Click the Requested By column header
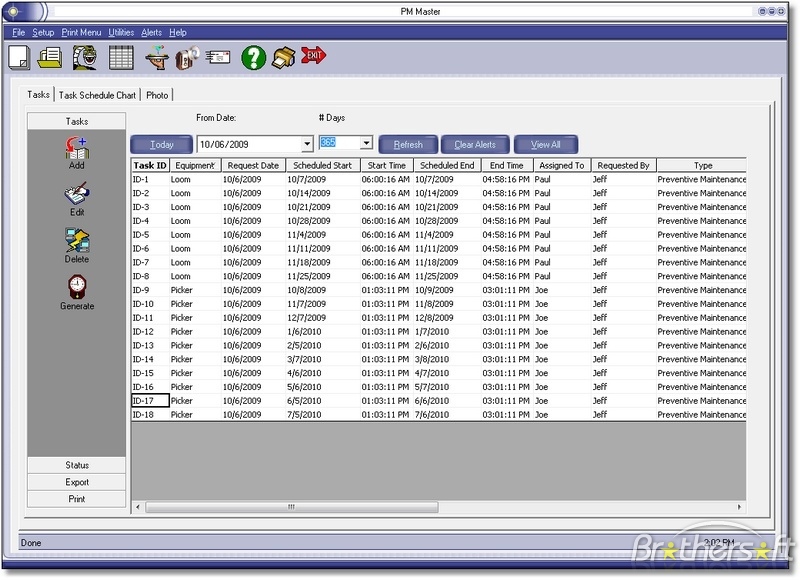Image resolution: width=800 pixels, height=580 pixels. pyautogui.click(x=623, y=165)
